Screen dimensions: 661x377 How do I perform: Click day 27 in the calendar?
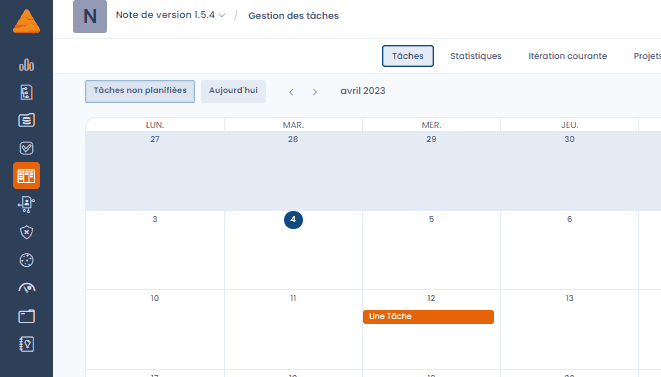[x=155, y=139]
